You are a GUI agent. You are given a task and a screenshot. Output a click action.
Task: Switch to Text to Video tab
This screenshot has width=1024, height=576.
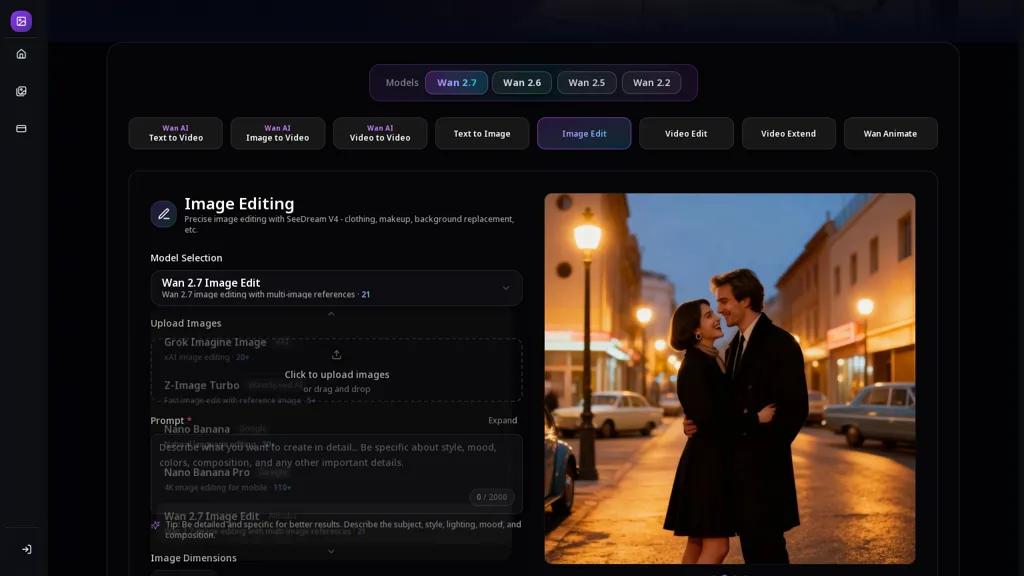pyautogui.click(x=176, y=133)
